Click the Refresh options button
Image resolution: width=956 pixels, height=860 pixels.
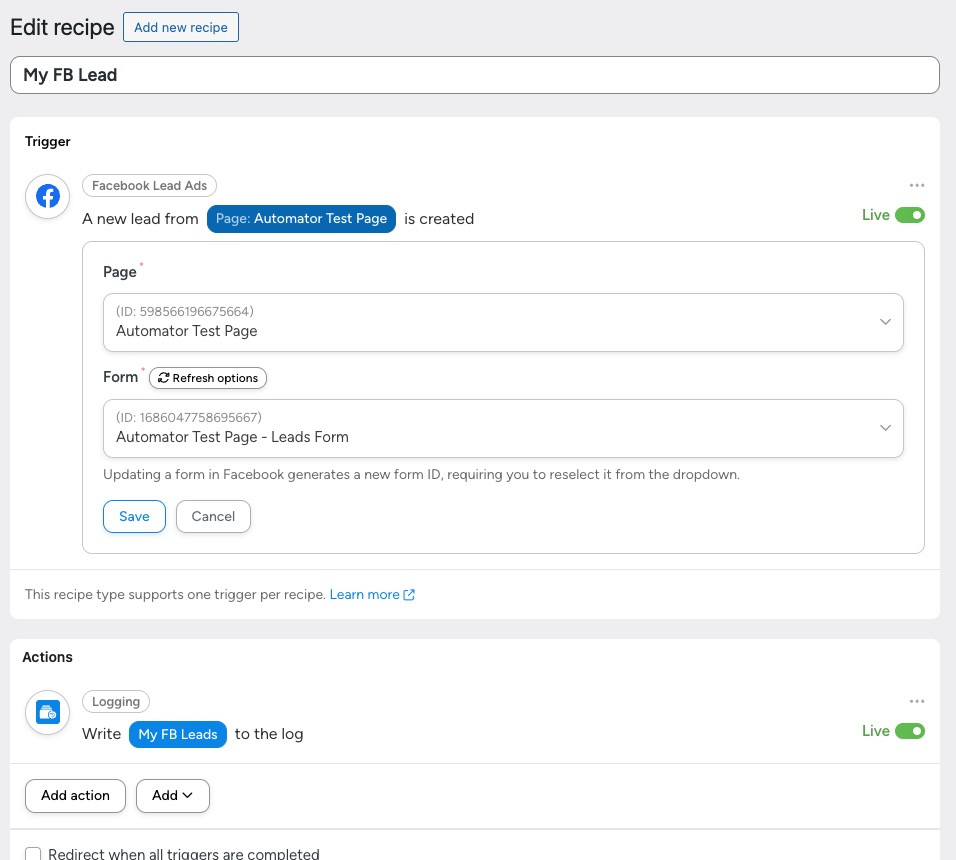click(208, 378)
